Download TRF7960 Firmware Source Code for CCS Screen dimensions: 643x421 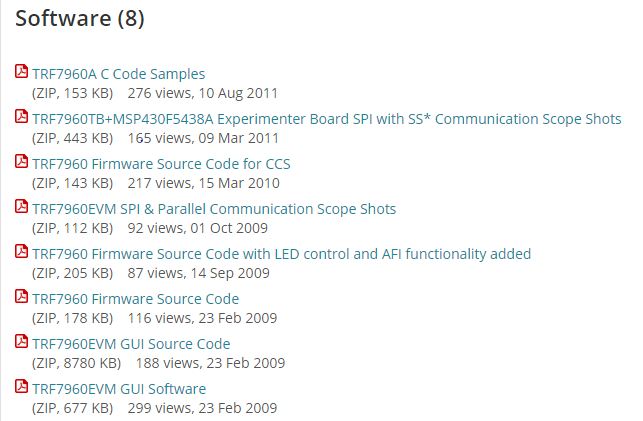[x=161, y=164]
